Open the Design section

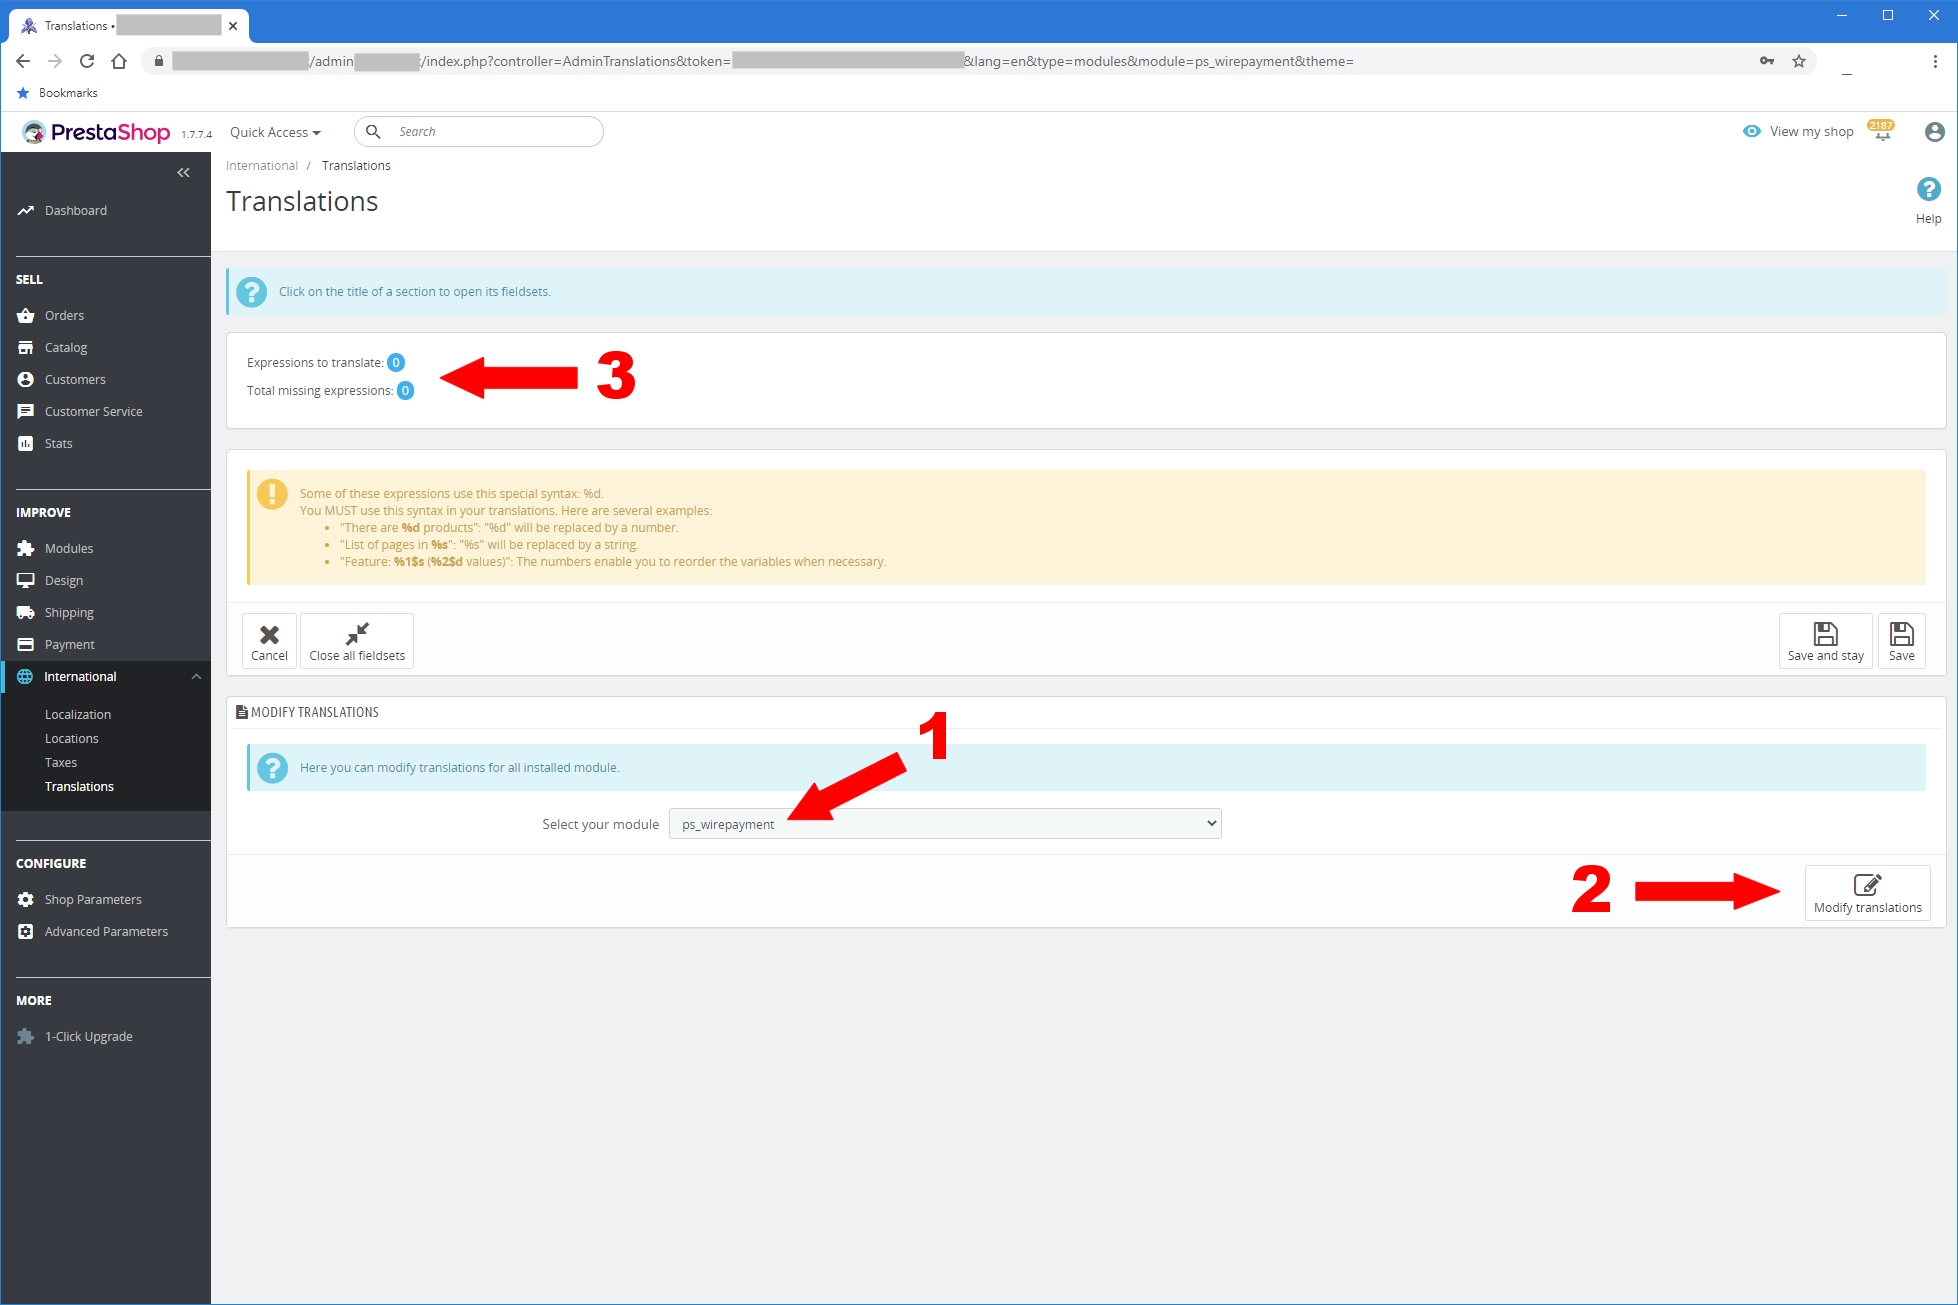(x=63, y=580)
